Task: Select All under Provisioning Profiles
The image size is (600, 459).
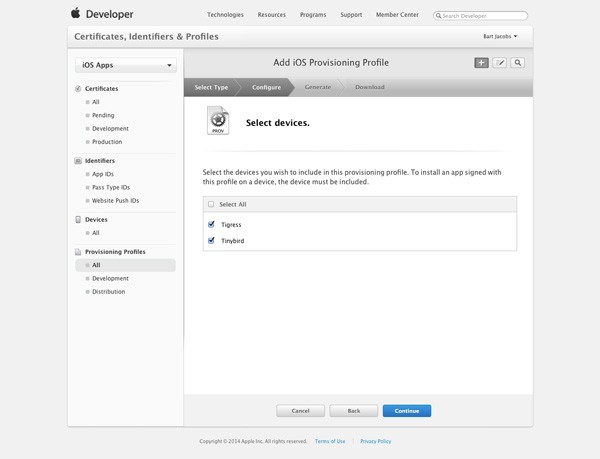Action: click(x=126, y=265)
